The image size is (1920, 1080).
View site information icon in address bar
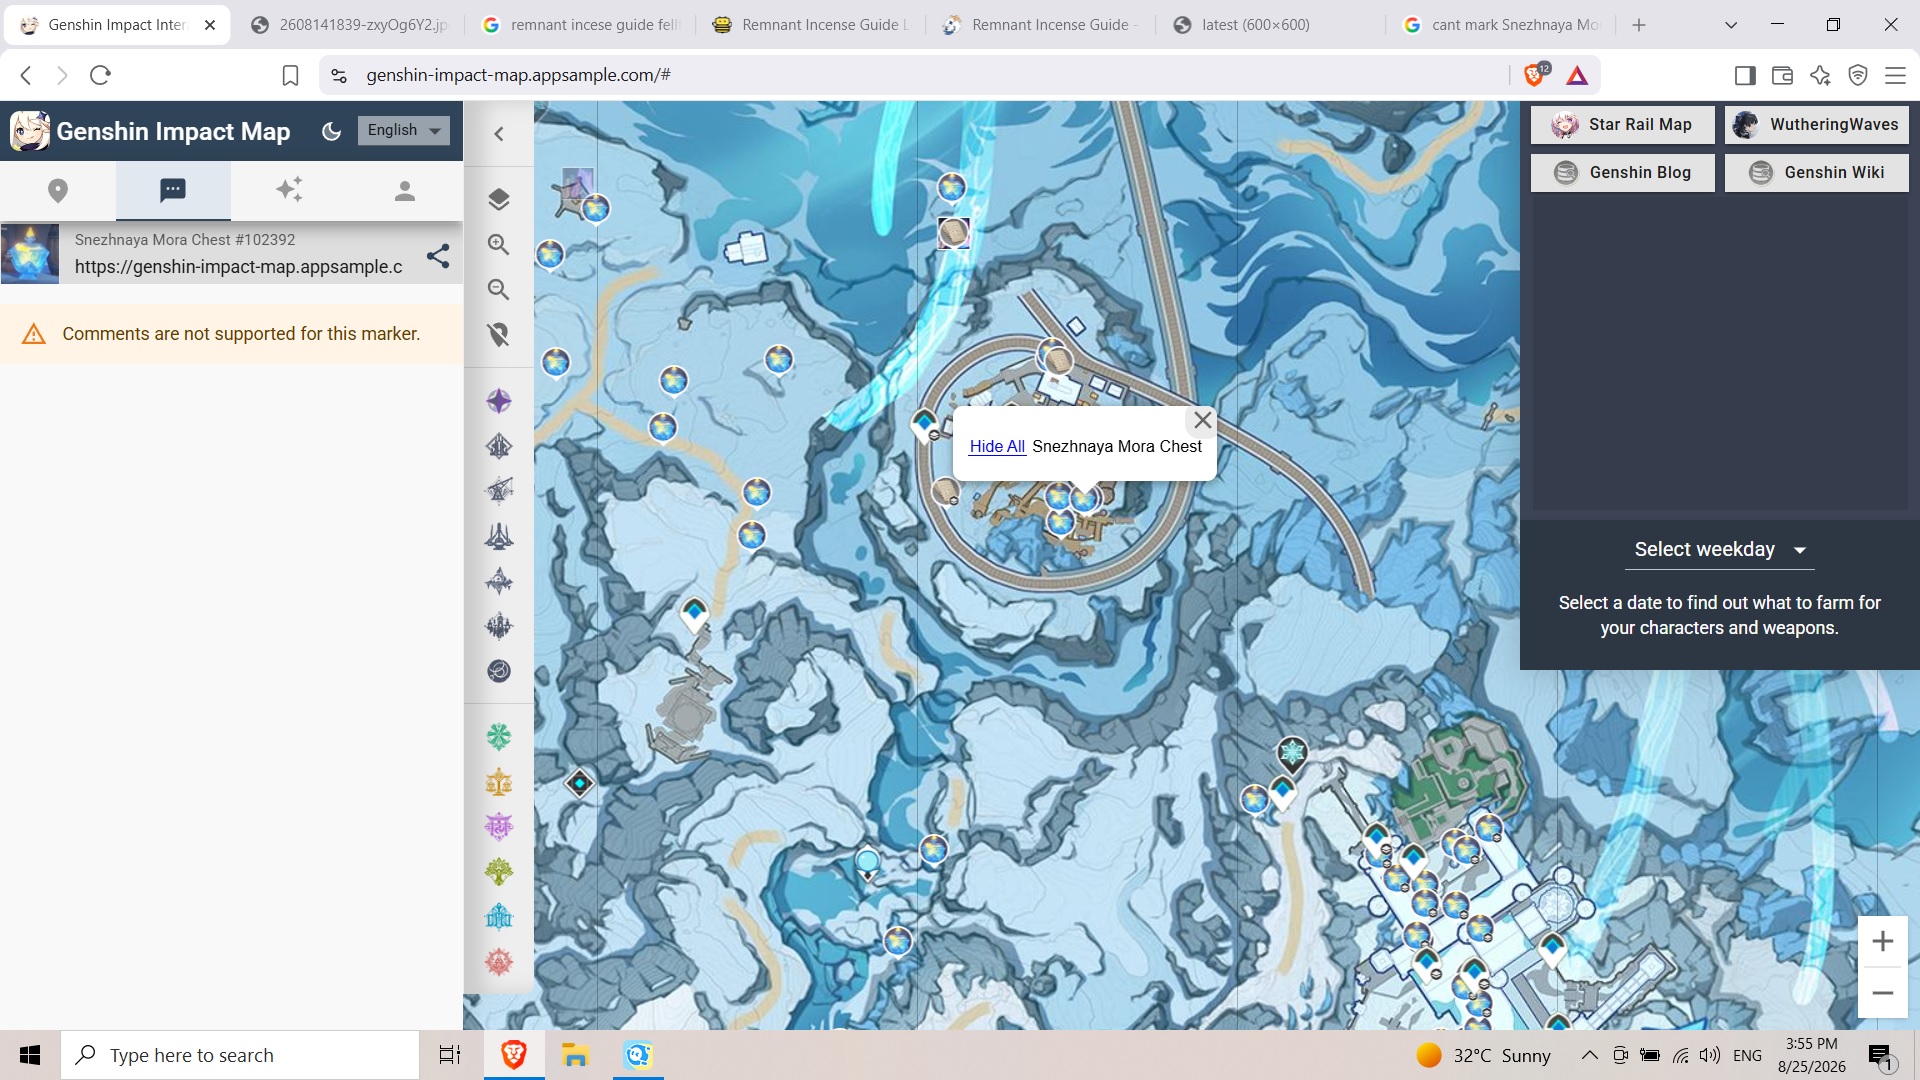pyautogui.click(x=339, y=75)
